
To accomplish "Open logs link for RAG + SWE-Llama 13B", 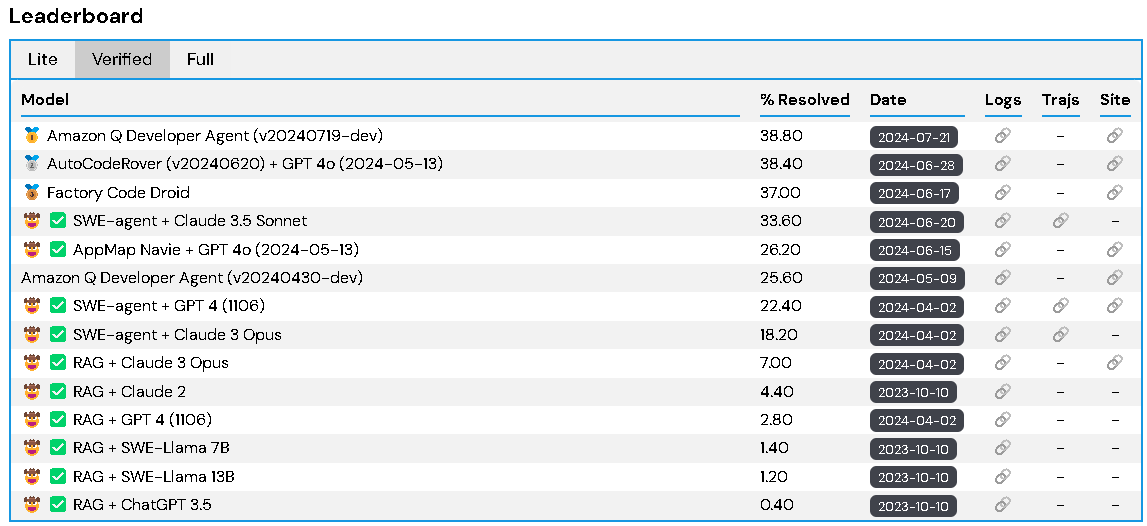I will click(x=1002, y=476).
